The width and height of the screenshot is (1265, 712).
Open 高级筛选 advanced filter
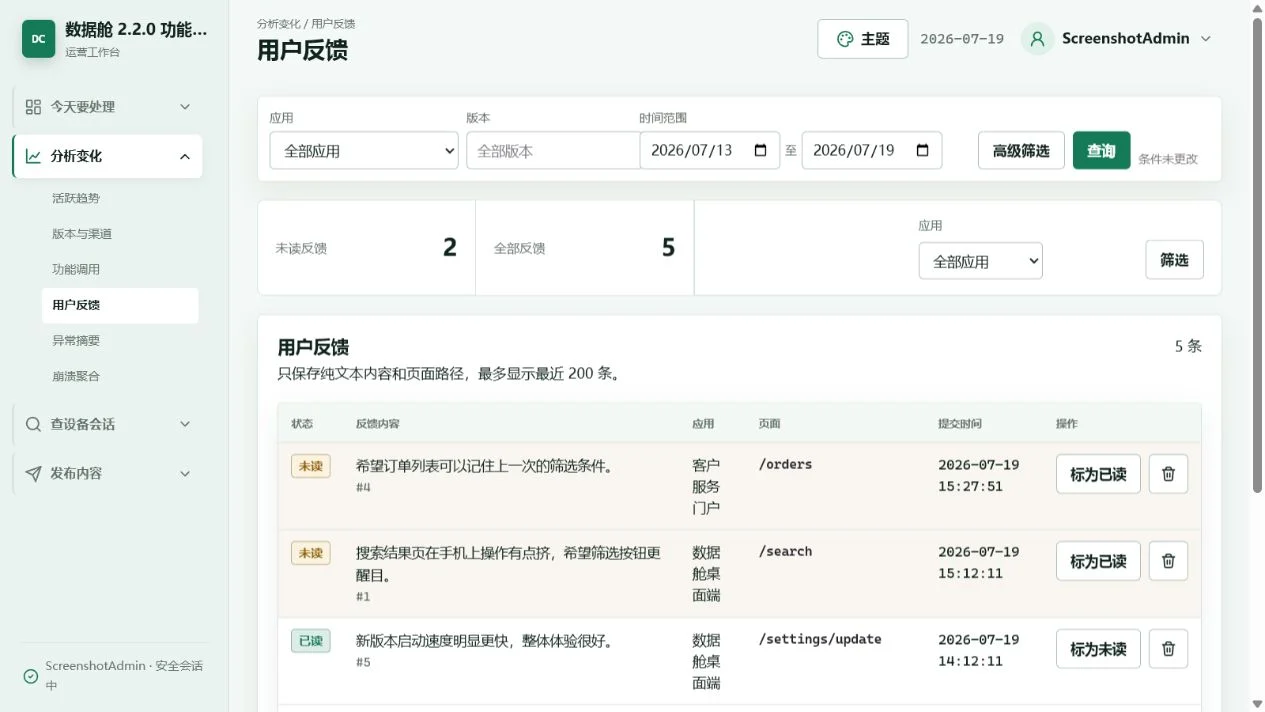(x=1021, y=150)
